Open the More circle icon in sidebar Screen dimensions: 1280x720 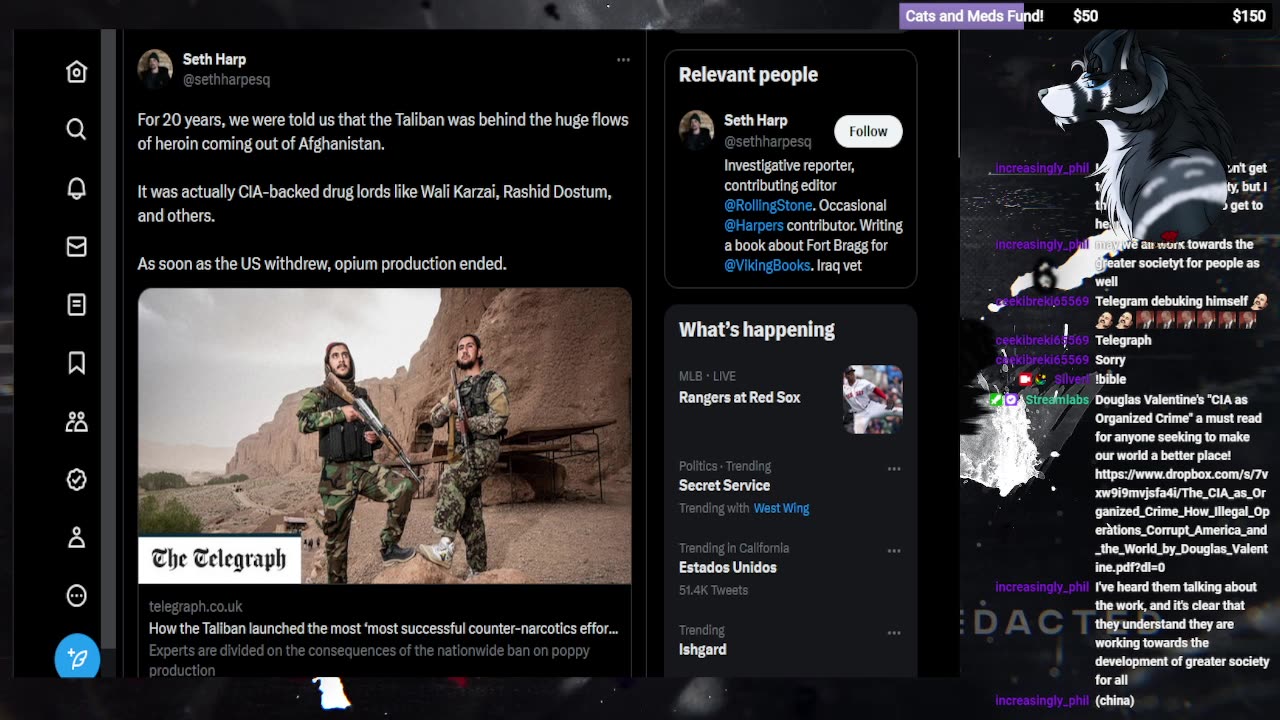tap(76, 596)
